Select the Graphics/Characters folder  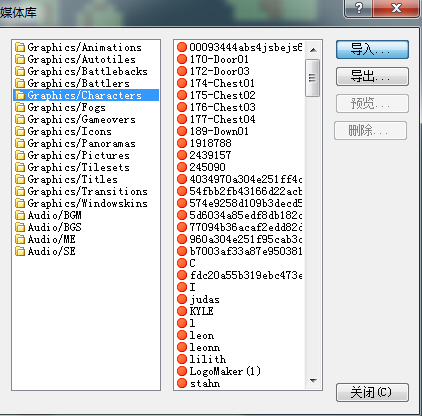[x=86, y=95]
